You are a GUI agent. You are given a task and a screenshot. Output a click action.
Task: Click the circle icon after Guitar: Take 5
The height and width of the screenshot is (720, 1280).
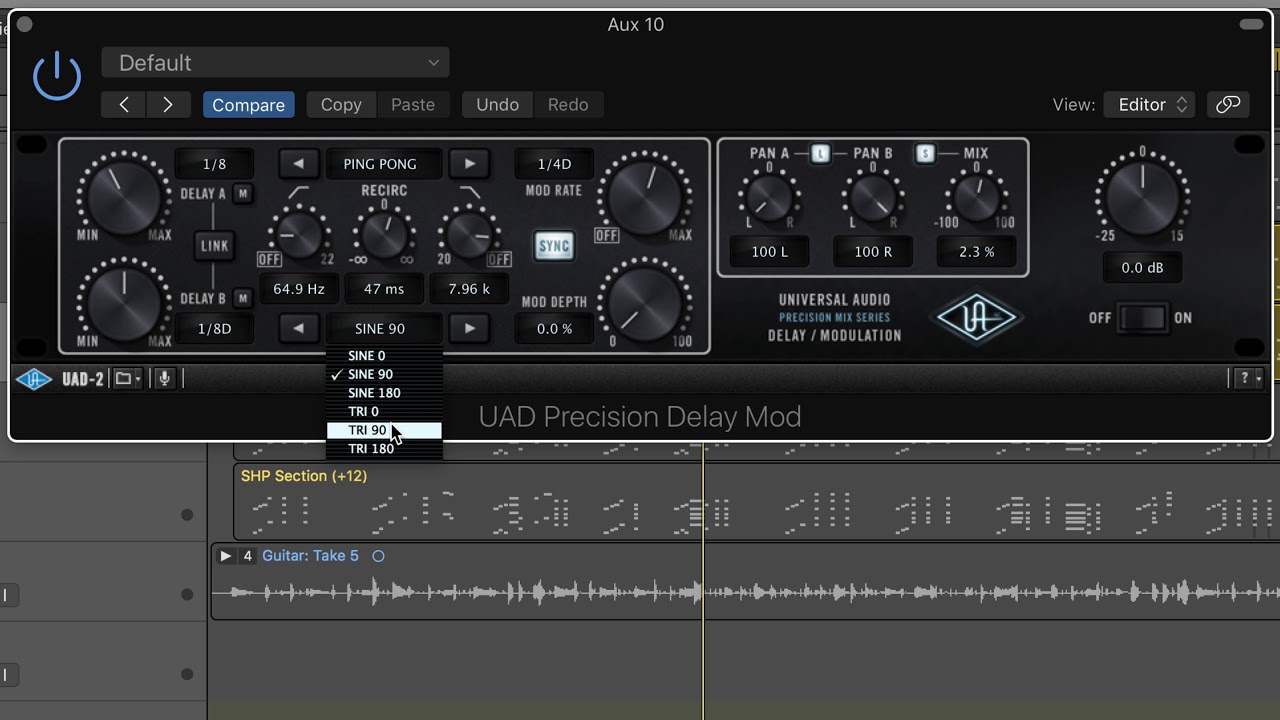[x=378, y=556]
